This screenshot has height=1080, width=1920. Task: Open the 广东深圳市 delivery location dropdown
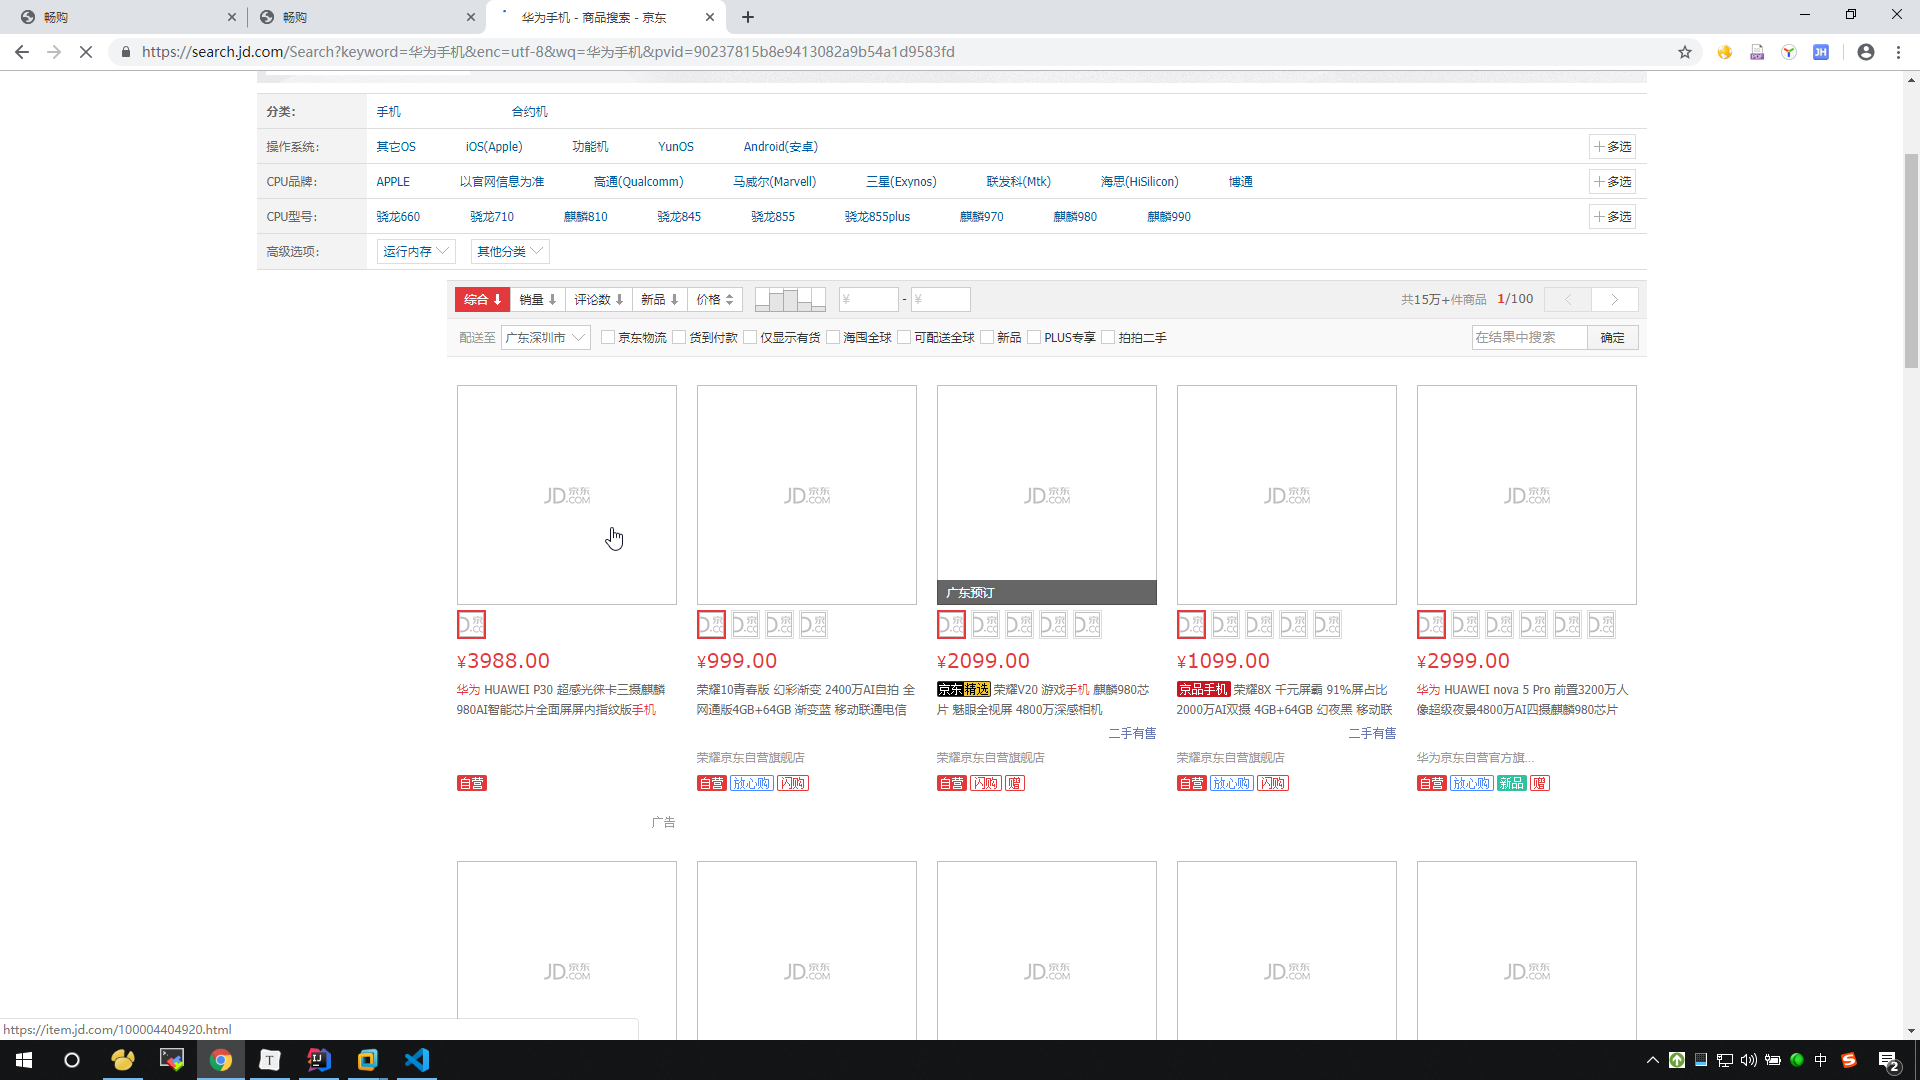tap(546, 338)
